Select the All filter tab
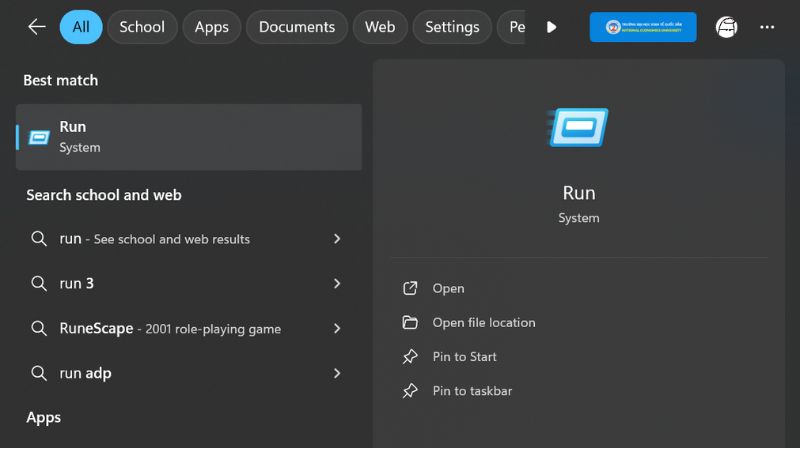 [81, 27]
